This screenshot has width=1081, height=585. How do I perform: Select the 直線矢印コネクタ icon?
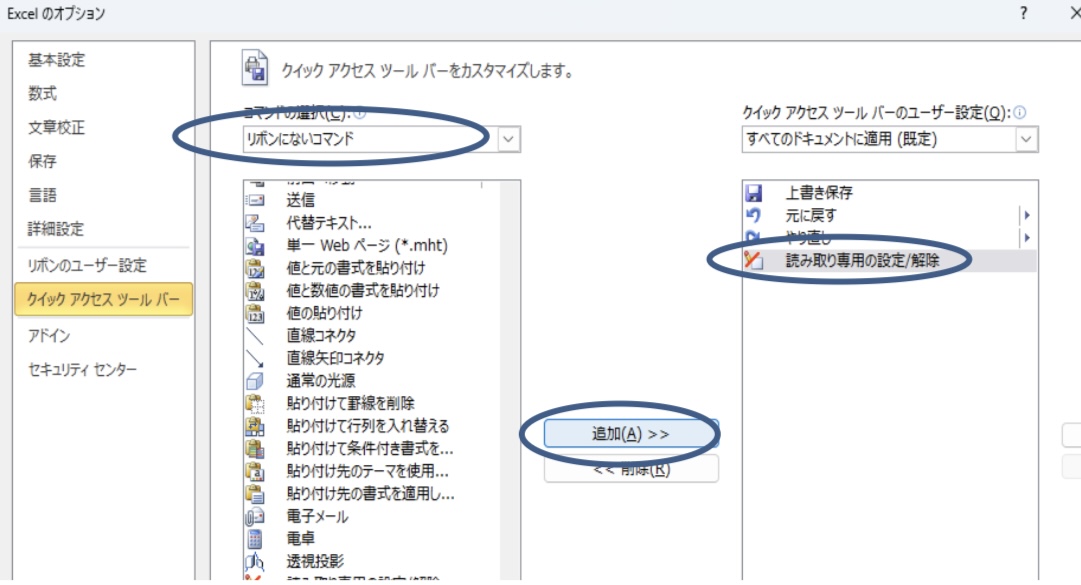(254, 358)
